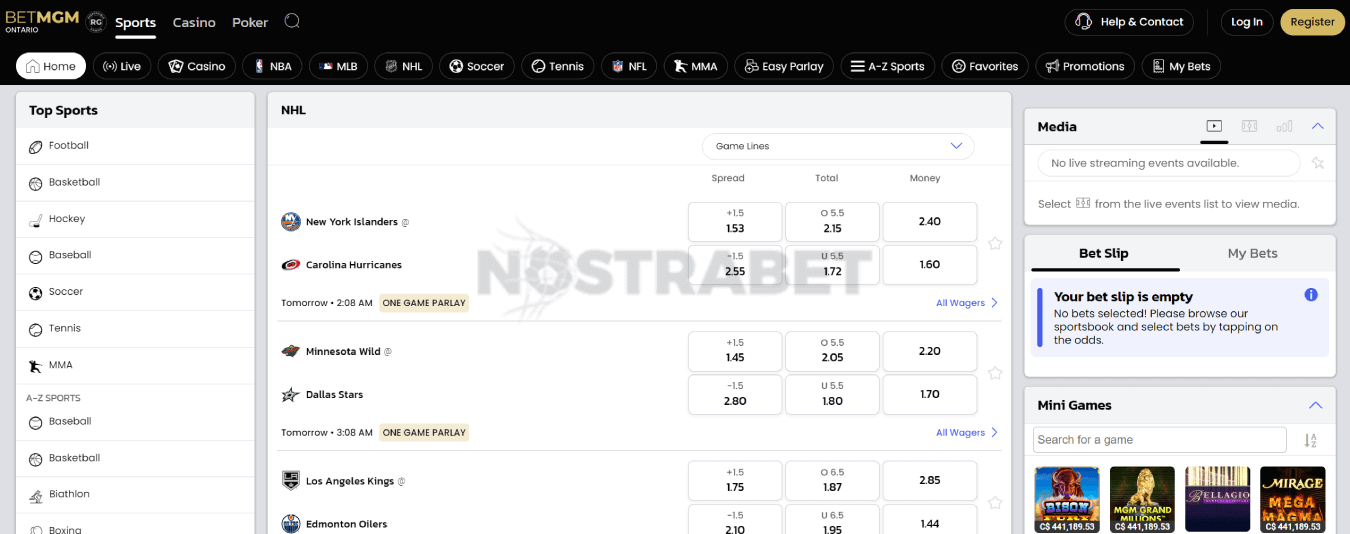Select MMA in Top Sports

tap(135, 365)
